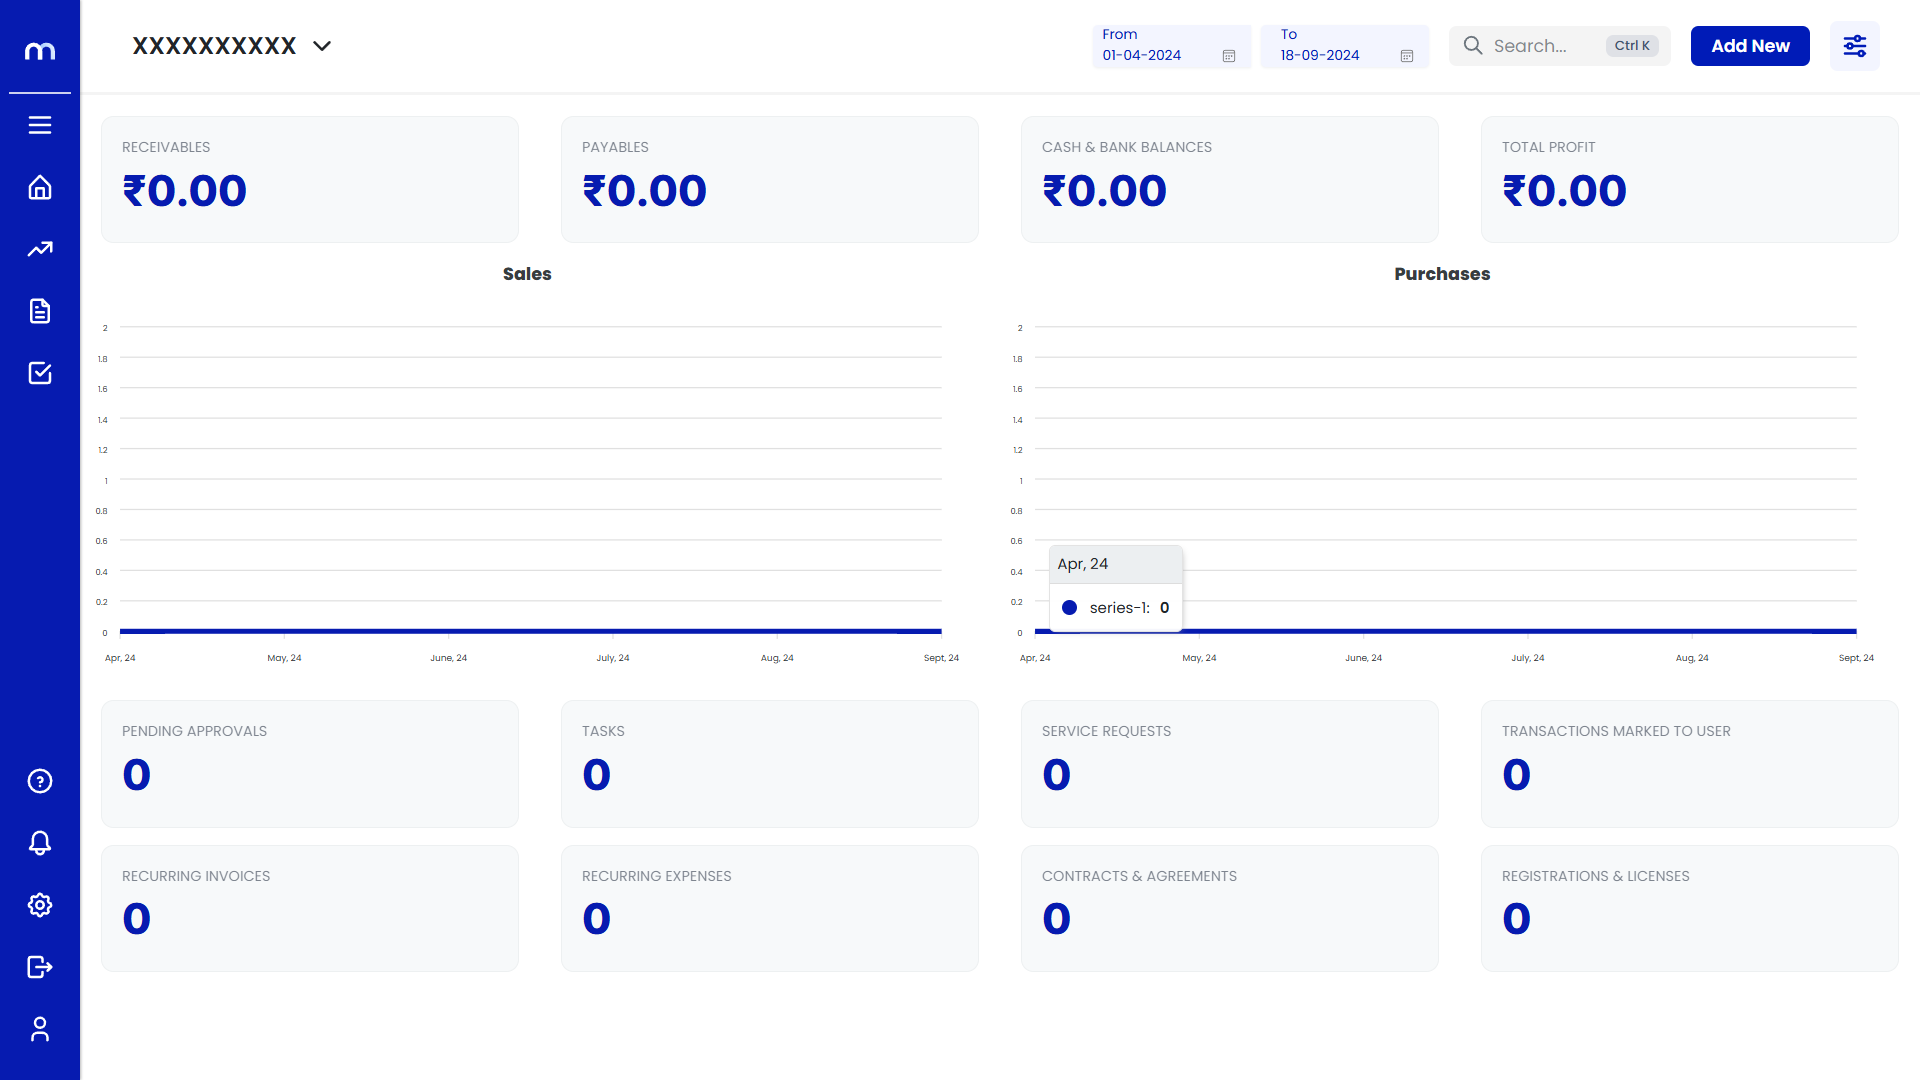The height and width of the screenshot is (1080, 1920).
Task: Open the Registrations & Licenses card
Action: (x=1690, y=908)
